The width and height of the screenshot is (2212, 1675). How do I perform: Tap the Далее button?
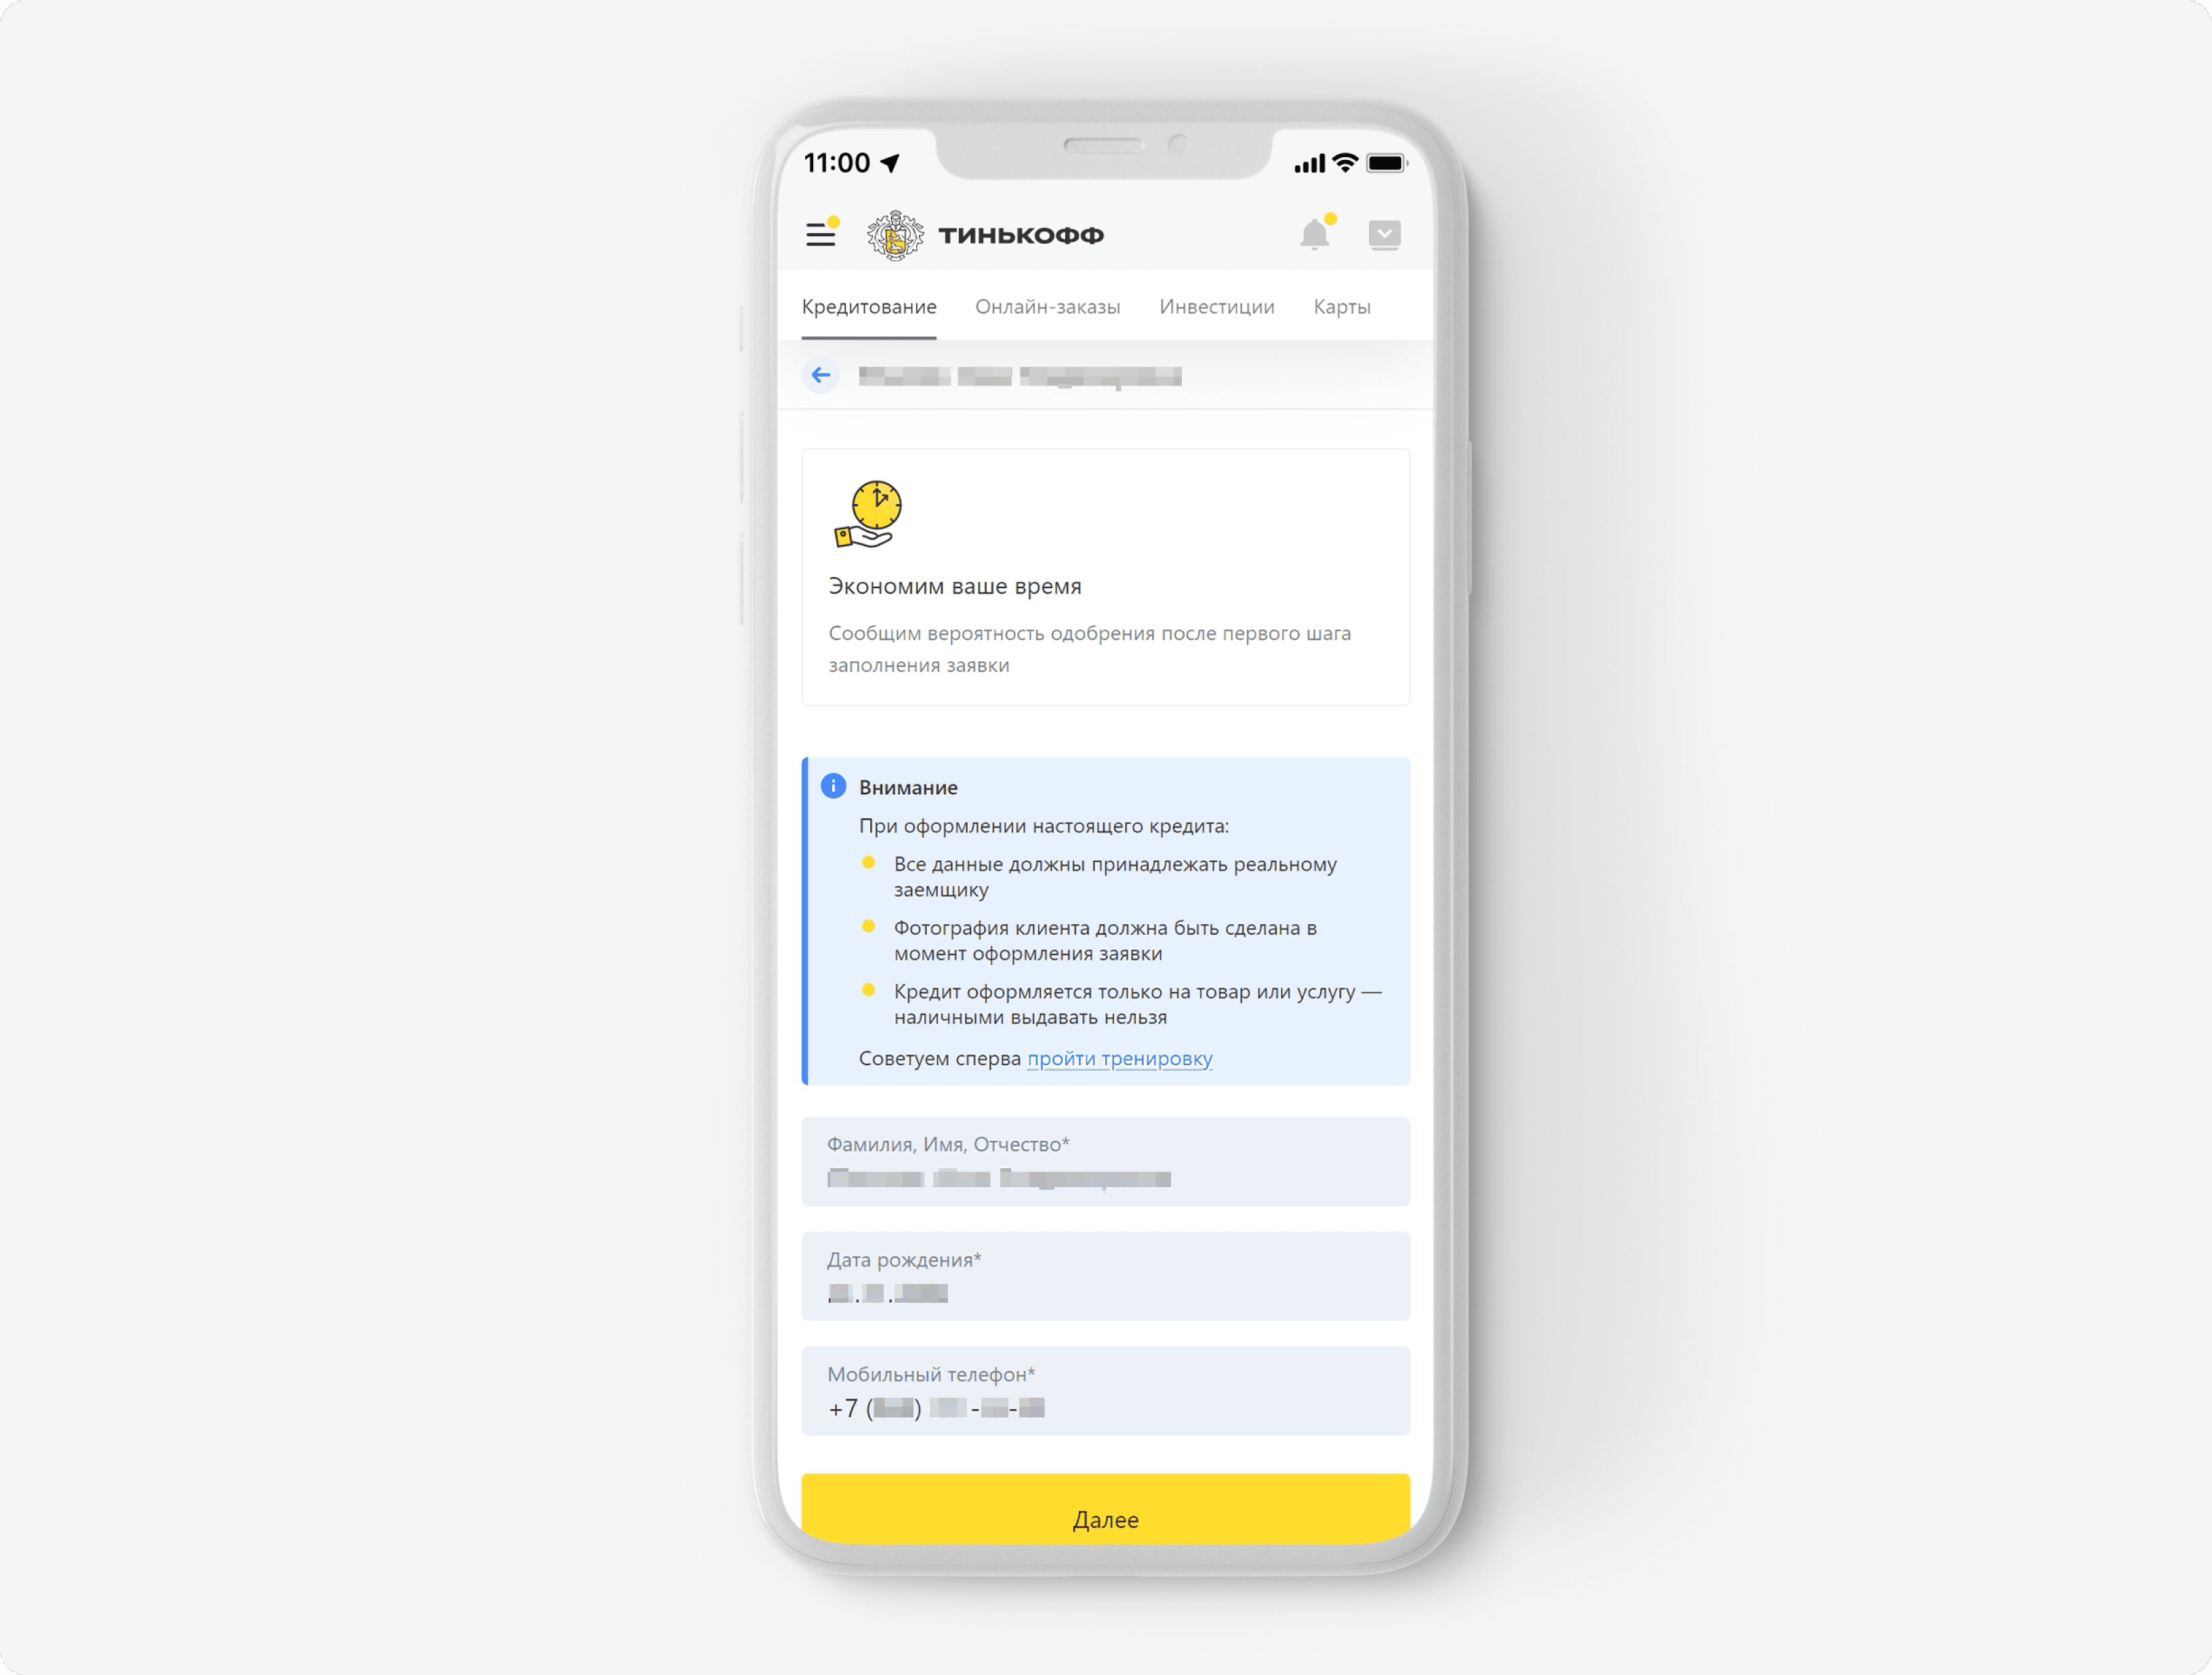tap(1105, 1516)
